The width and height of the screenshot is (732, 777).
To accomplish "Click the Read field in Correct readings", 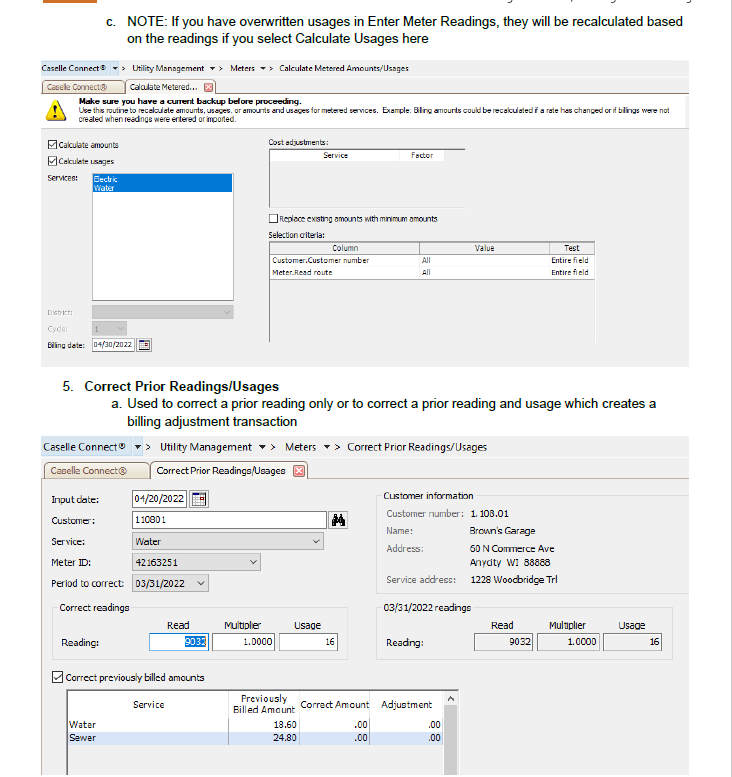I will [x=179, y=642].
